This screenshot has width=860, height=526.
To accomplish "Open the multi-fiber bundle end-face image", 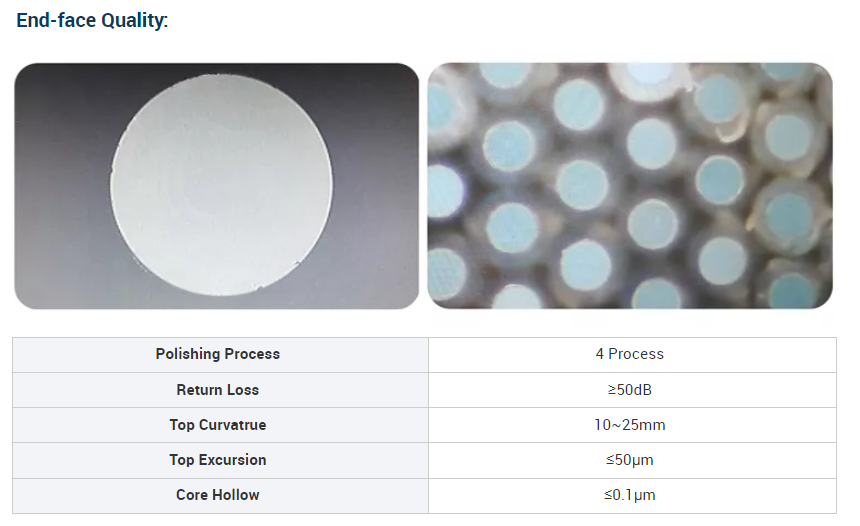I will (630, 186).
